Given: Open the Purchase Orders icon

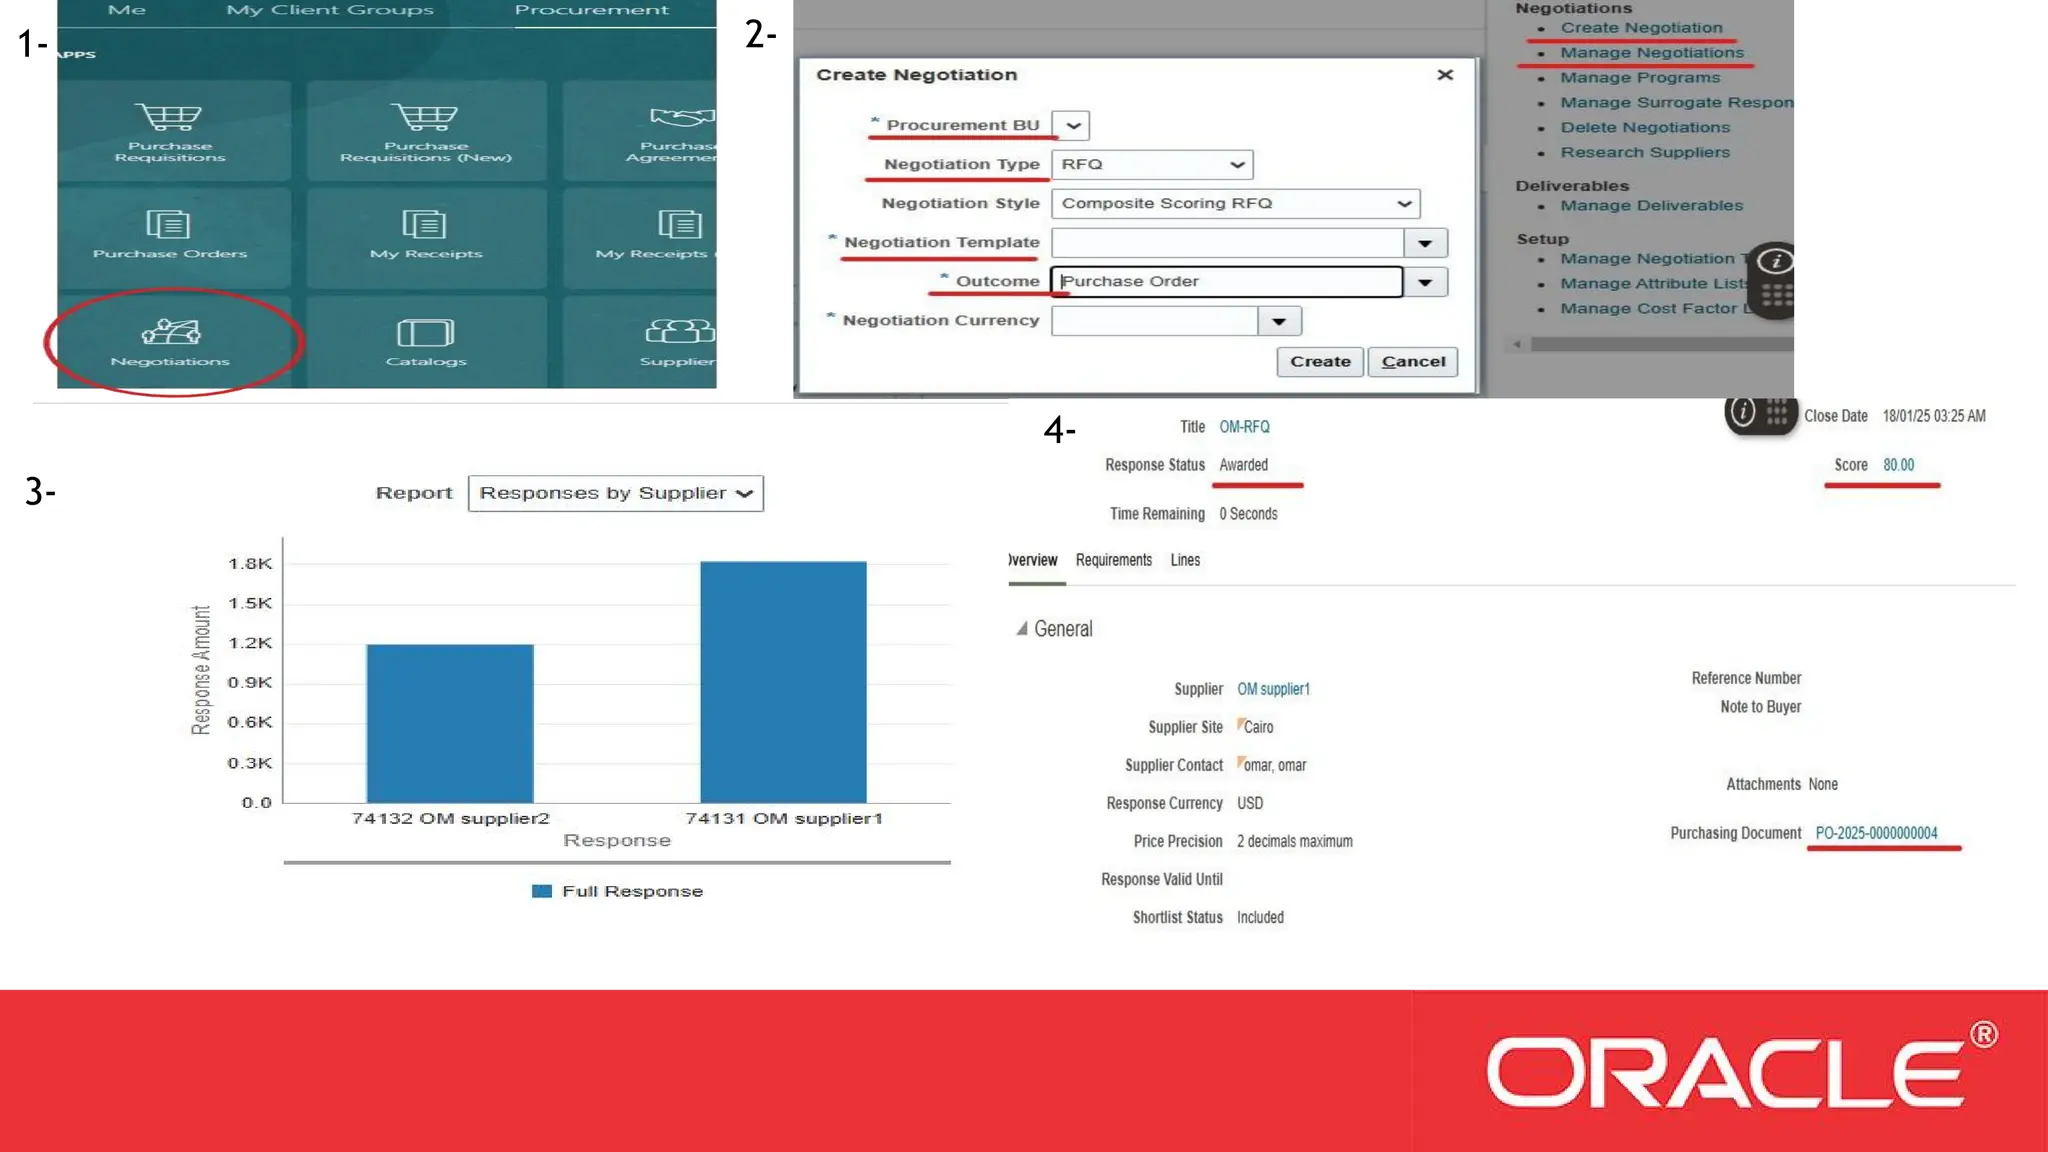Looking at the screenshot, I should click(168, 224).
